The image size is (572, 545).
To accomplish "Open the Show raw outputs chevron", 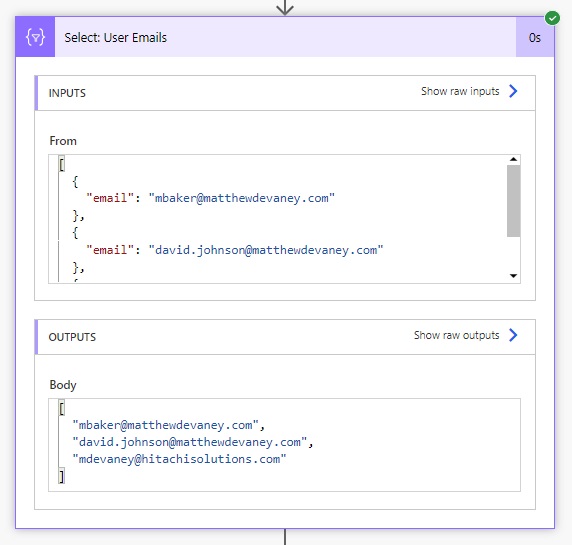I will point(513,335).
